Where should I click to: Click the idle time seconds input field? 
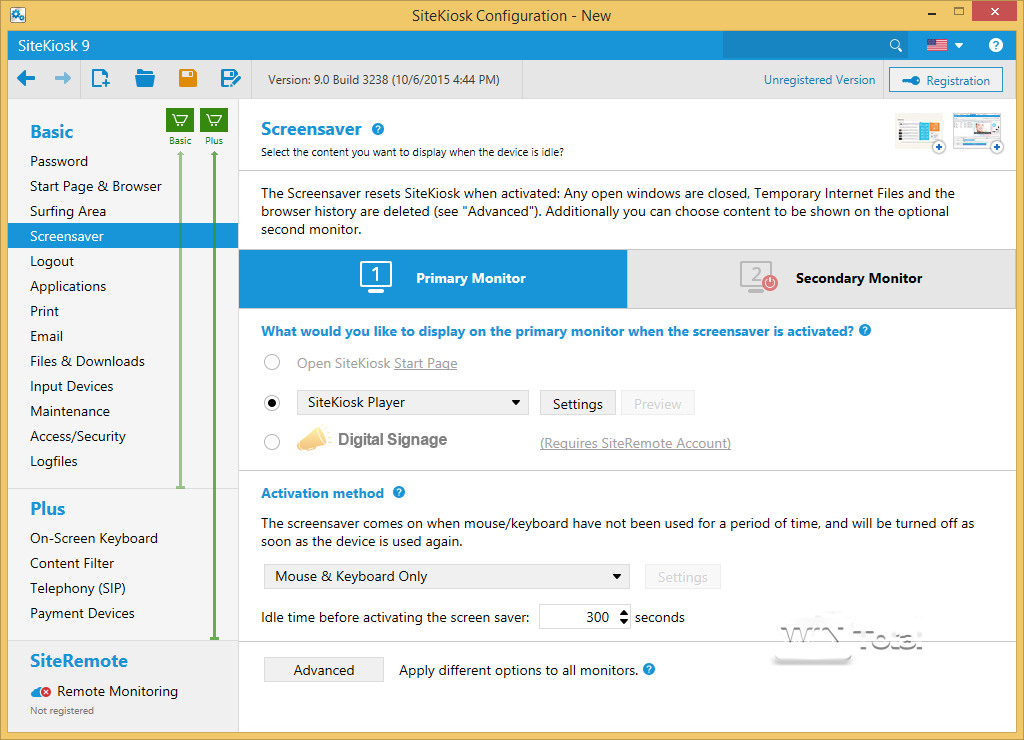pos(579,617)
